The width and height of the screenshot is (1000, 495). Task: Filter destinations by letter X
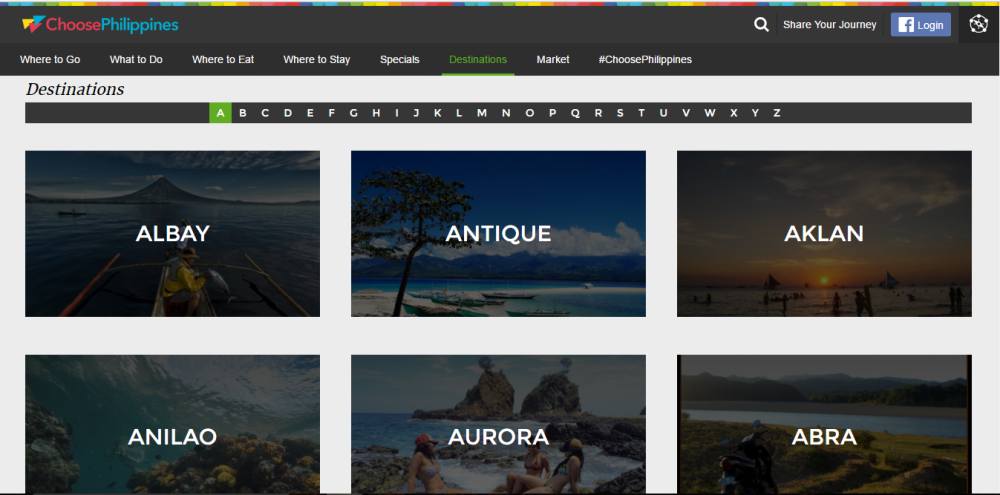click(x=733, y=113)
